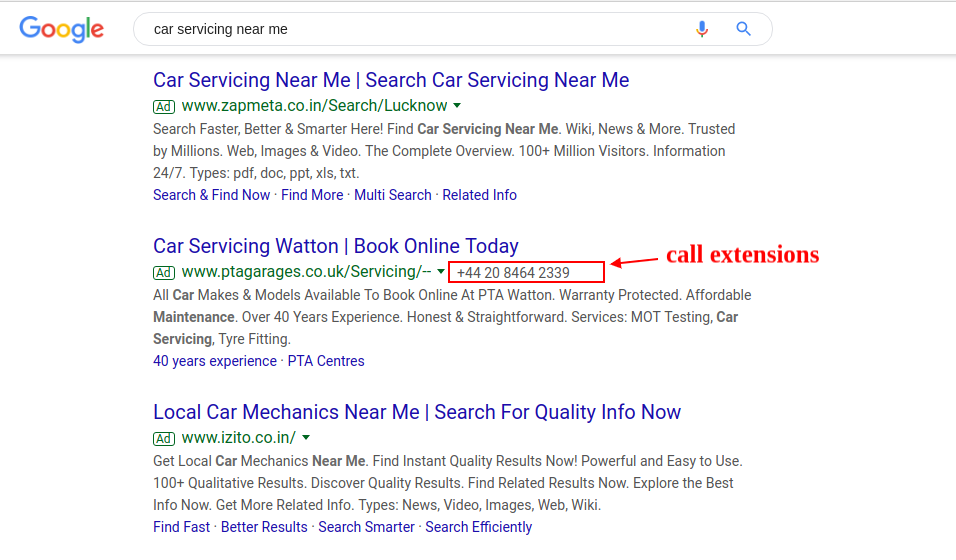Expand dropdown arrow beside izito.co.in URL
Screen dimensions: 956x560
pos(306,437)
